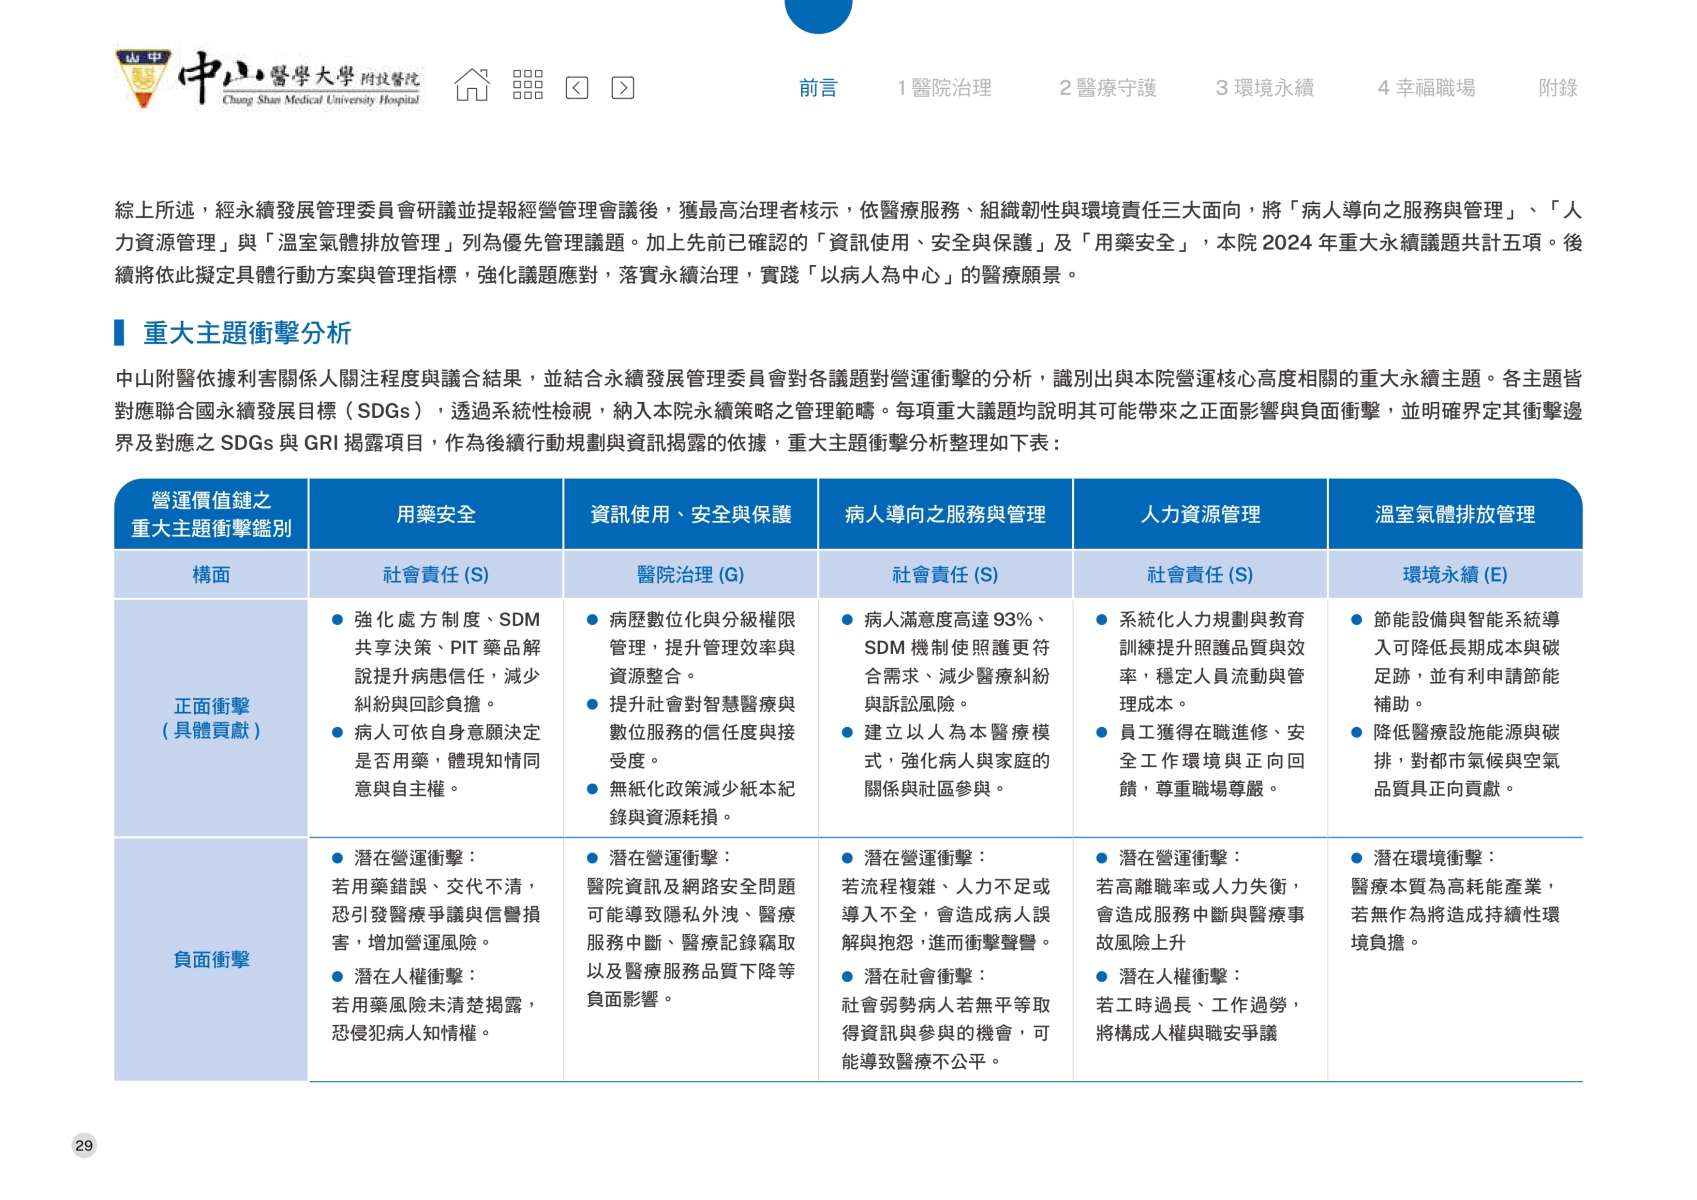Select the 正面衝擊 row header cell
The width and height of the screenshot is (1697, 1200).
click(211, 718)
